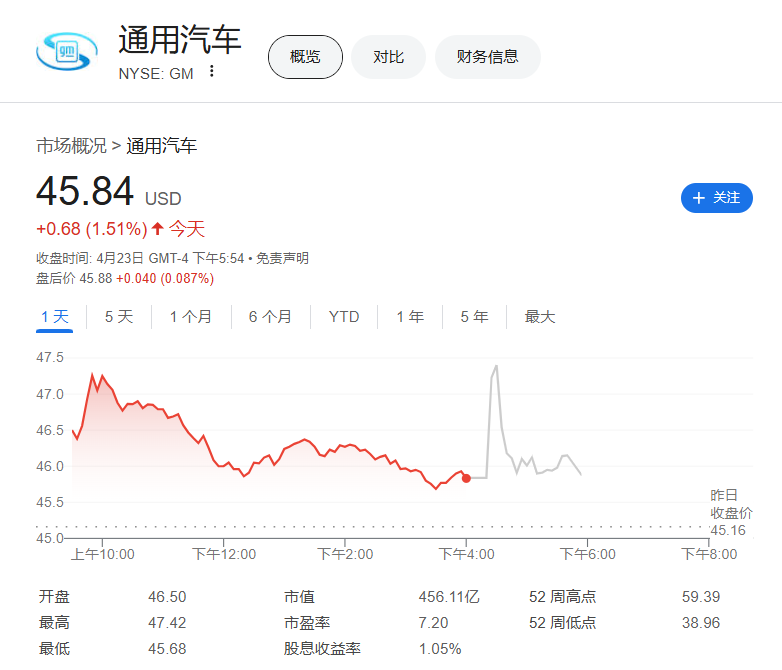Select the 1 天 chart range
The height and width of the screenshot is (670, 782).
54,317
